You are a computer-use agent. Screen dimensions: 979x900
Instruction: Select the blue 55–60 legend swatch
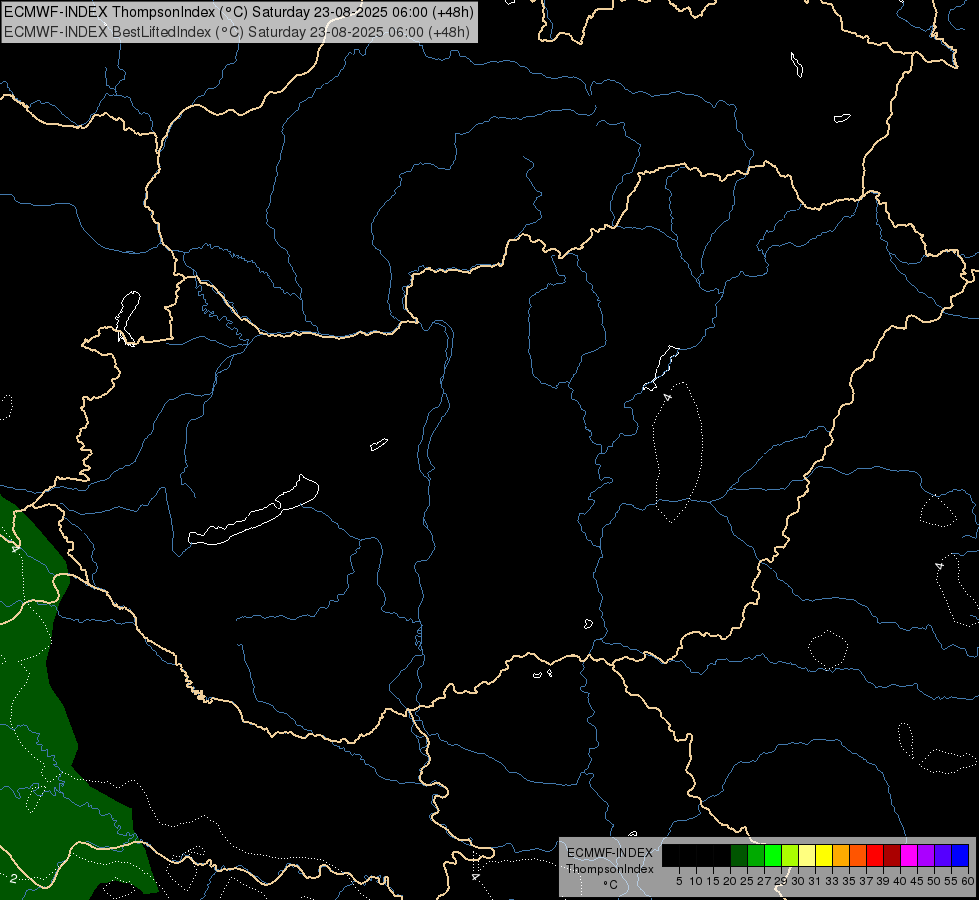click(960, 855)
